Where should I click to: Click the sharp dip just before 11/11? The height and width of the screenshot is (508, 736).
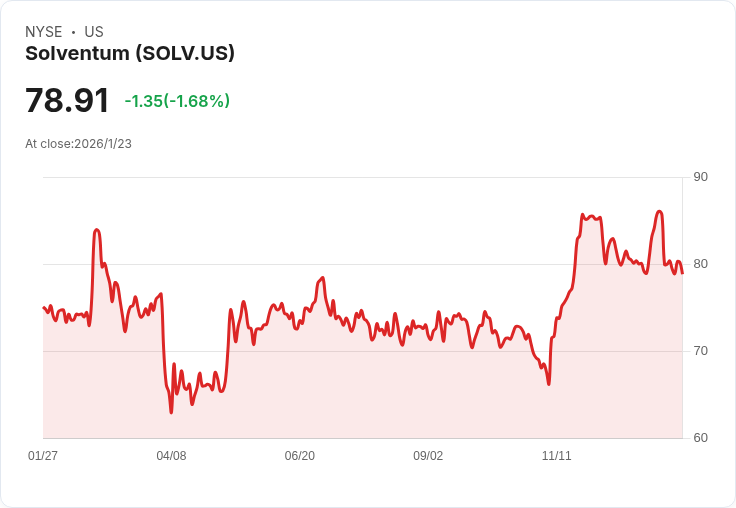(x=549, y=384)
